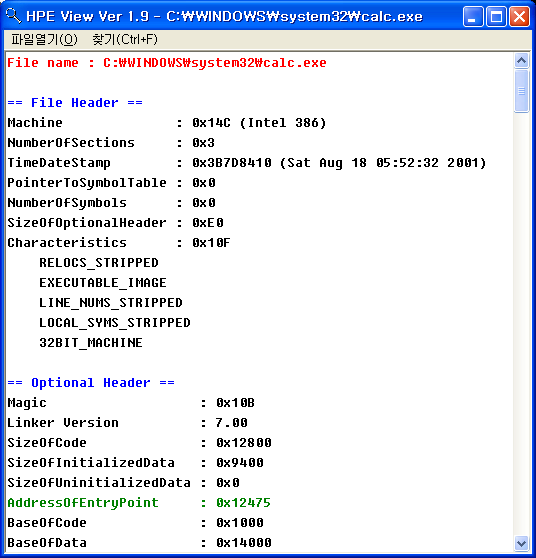Click the '== File Header ==' heading
Screen dimensions: 536x558
point(75,103)
